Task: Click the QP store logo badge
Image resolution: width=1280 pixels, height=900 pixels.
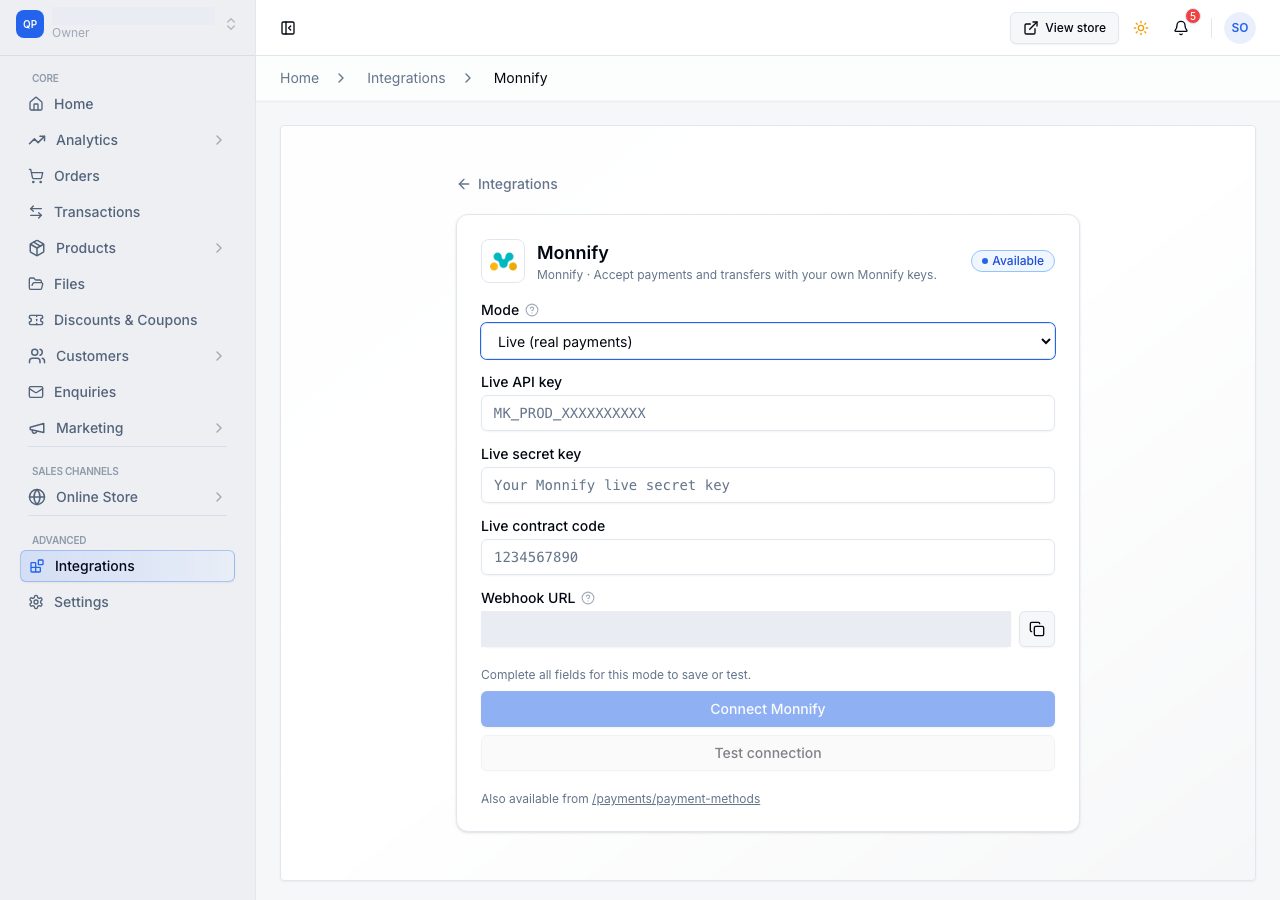Action: tap(30, 24)
